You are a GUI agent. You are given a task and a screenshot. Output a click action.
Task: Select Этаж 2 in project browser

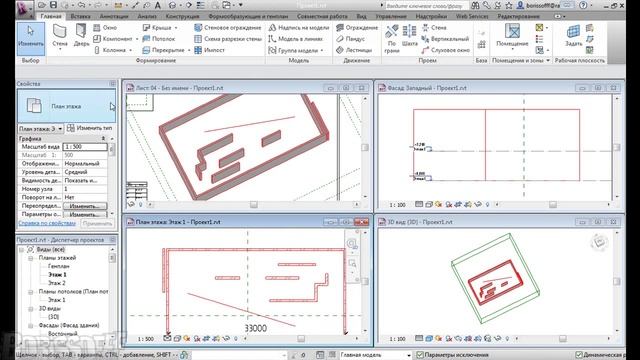coord(57,283)
